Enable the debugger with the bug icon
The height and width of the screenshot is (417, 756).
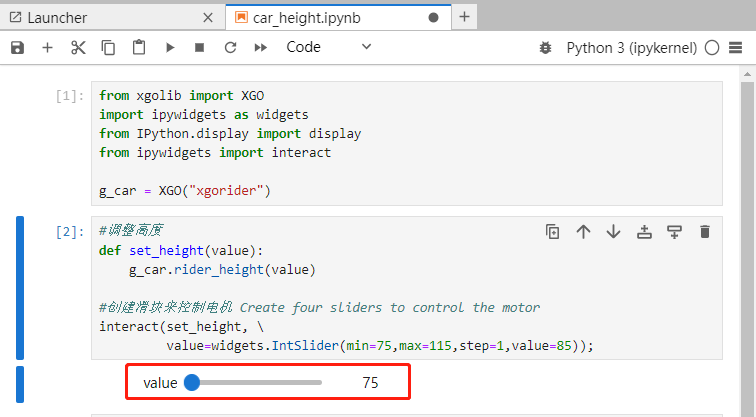(545, 48)
